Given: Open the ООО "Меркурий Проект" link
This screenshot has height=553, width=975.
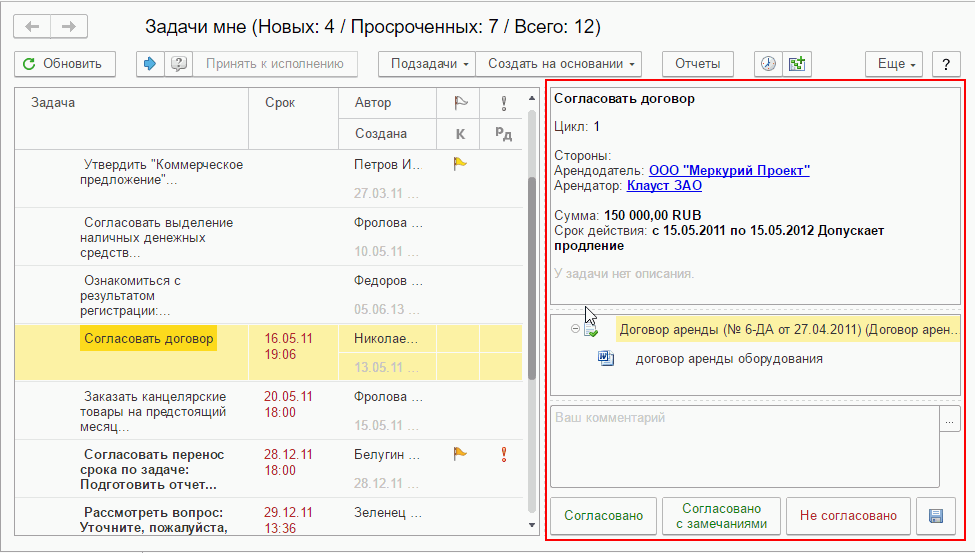Looking at the screenshot, I should coord(729,171).
